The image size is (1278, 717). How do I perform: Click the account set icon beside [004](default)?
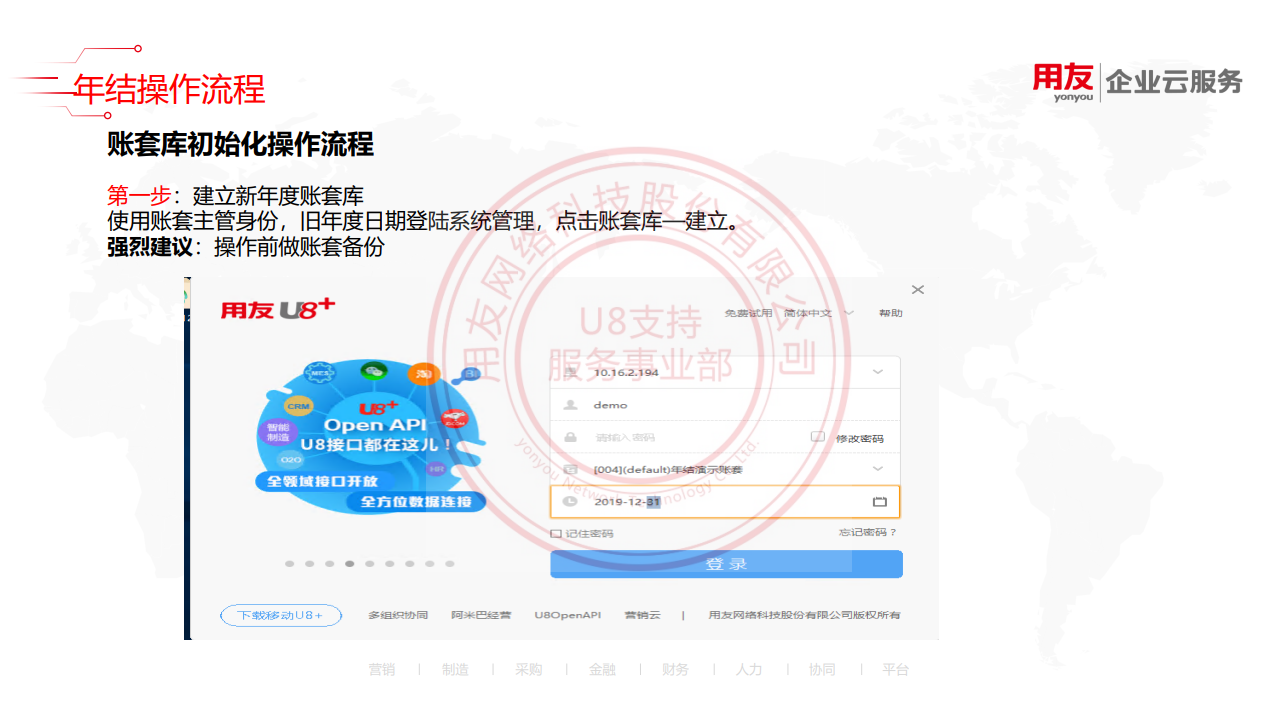pos(570,469)
